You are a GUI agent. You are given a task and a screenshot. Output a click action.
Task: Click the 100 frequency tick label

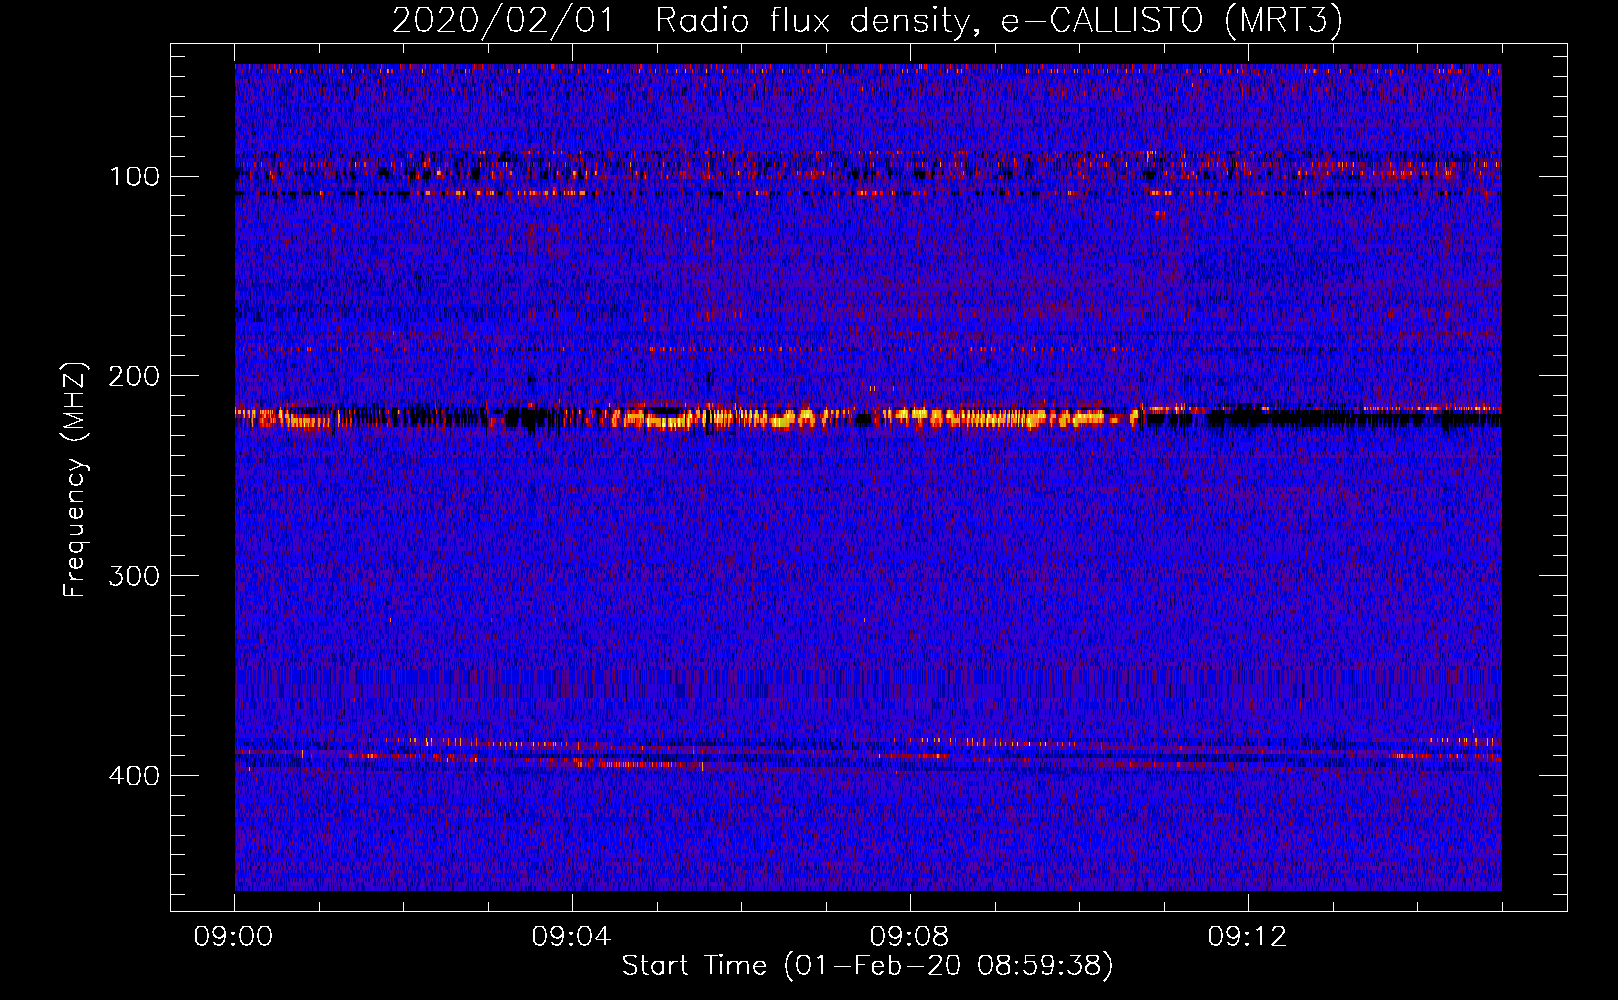click(x=135, y=177)
